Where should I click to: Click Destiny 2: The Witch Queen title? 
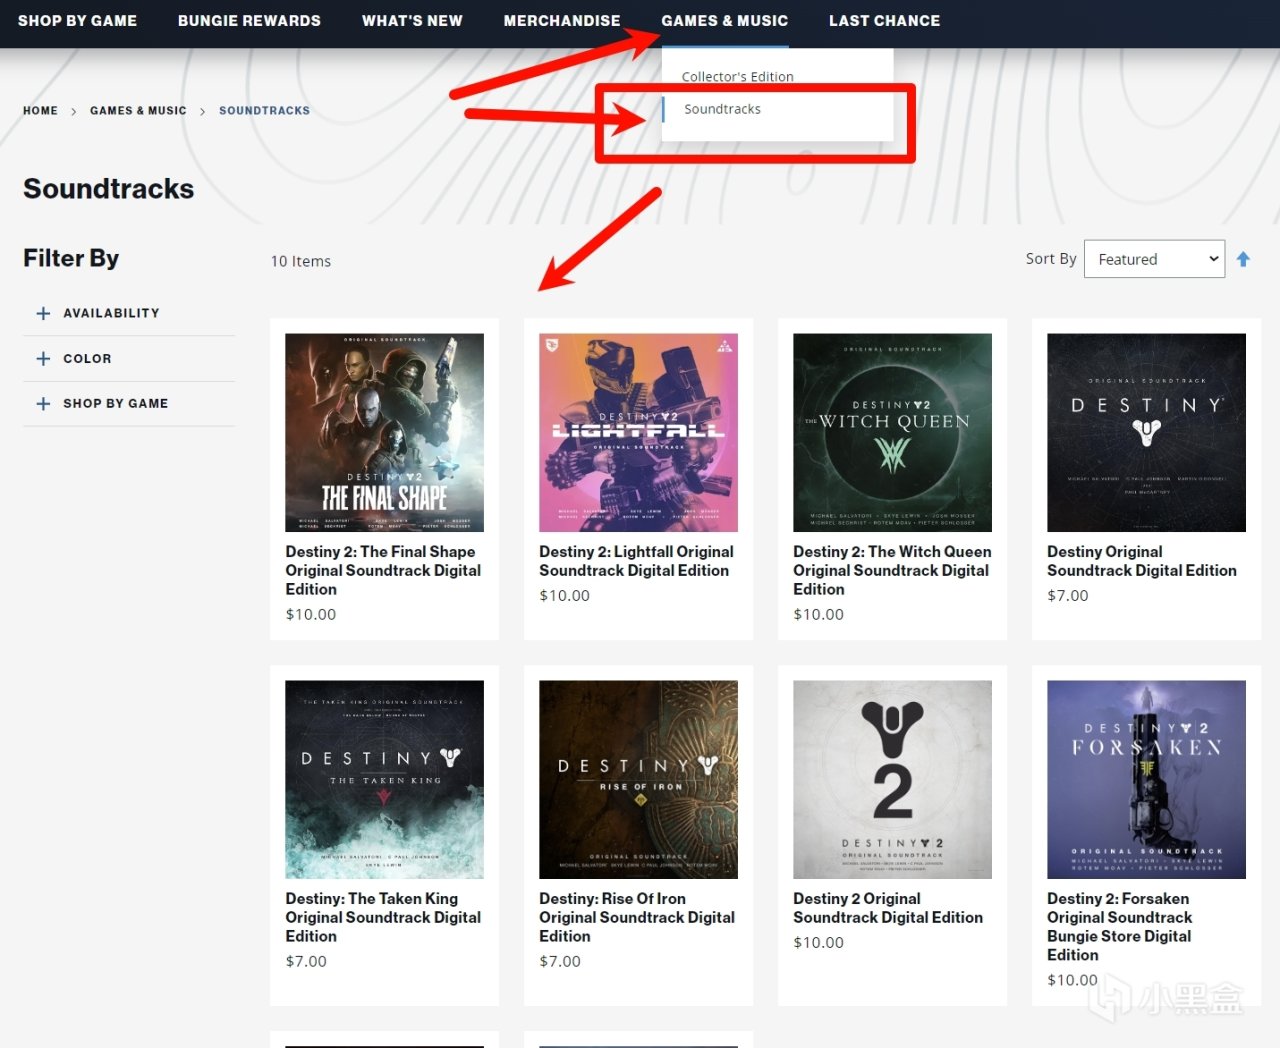click(x=892, y=570)
